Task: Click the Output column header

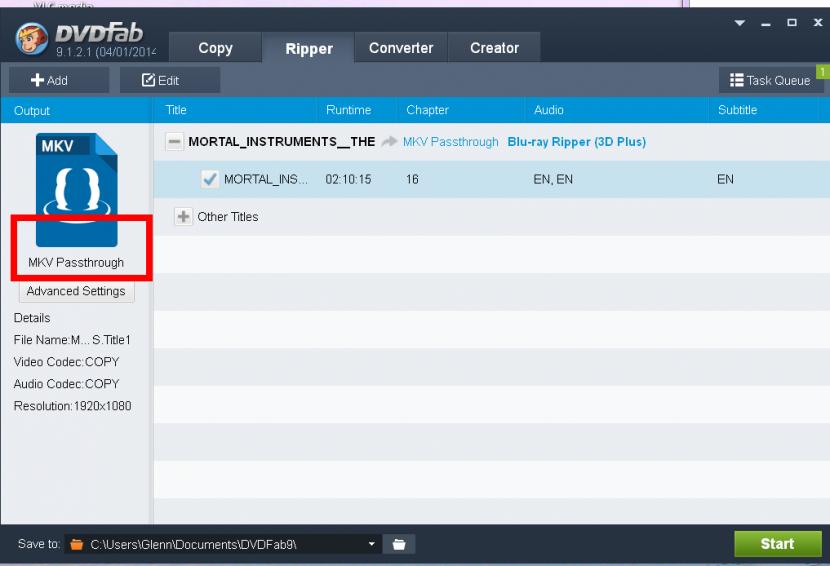Action: (32, 111)
